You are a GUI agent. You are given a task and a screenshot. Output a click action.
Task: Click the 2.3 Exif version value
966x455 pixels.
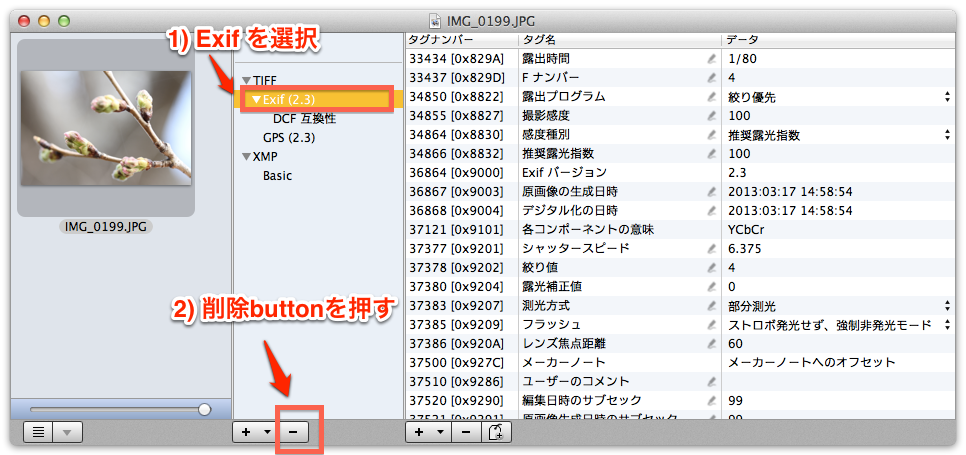[736, 173]
